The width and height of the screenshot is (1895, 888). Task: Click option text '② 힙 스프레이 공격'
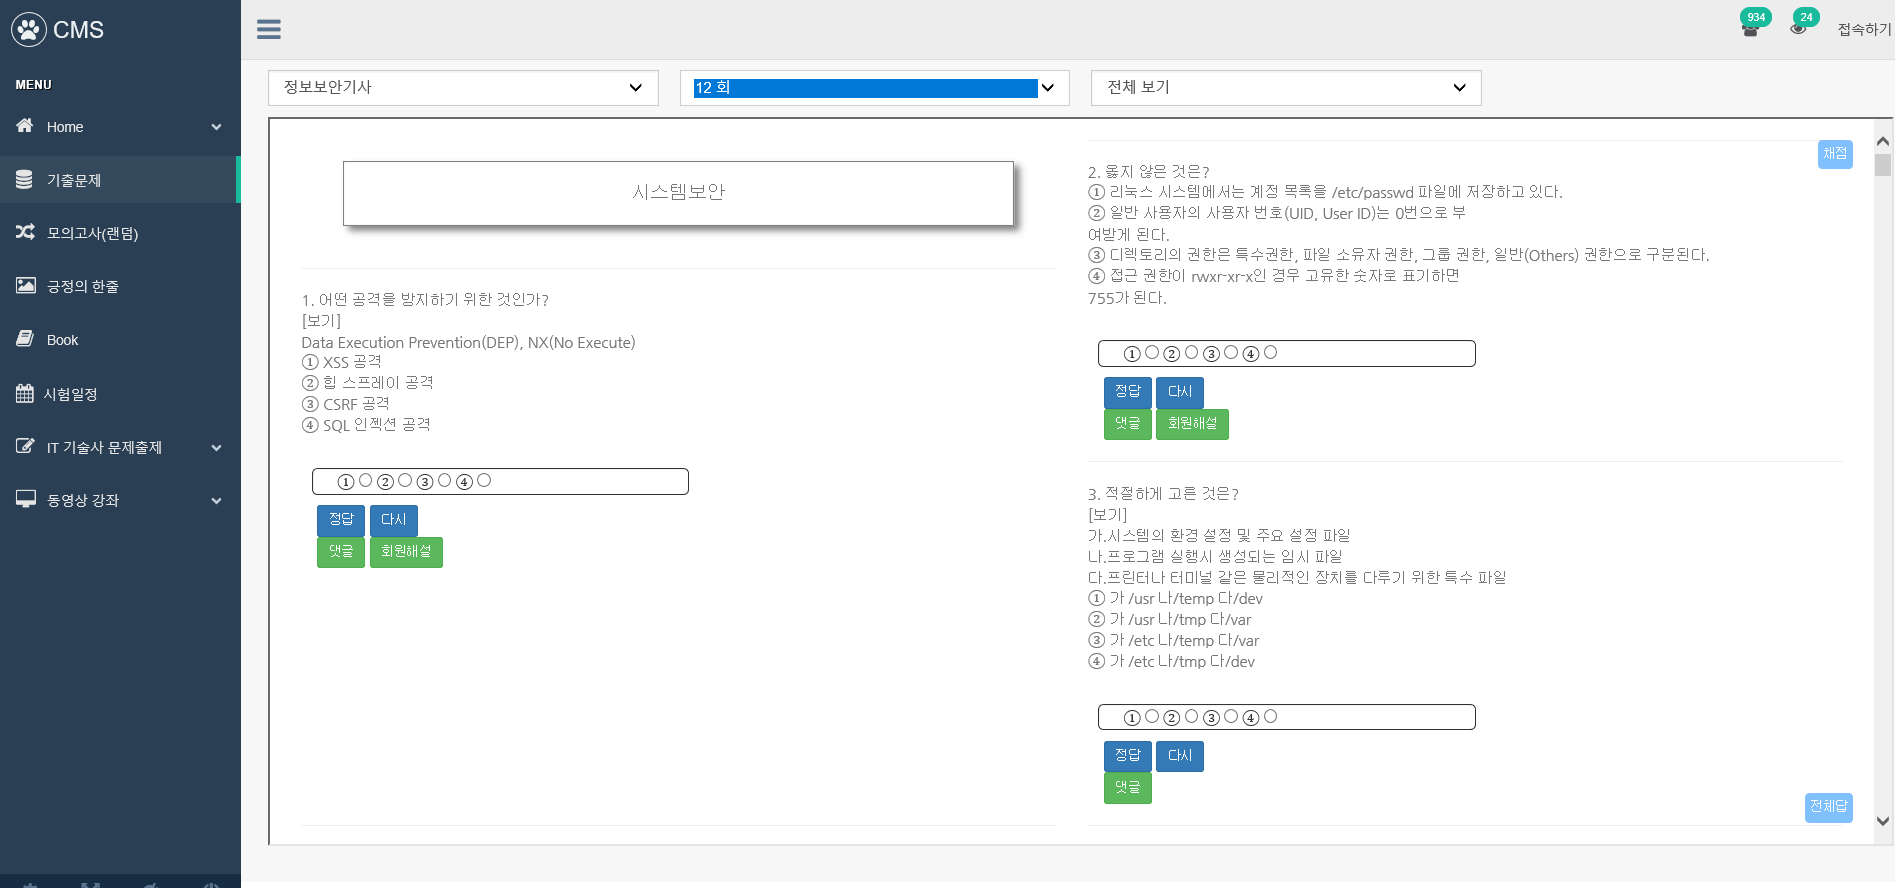tap(367, 383)
